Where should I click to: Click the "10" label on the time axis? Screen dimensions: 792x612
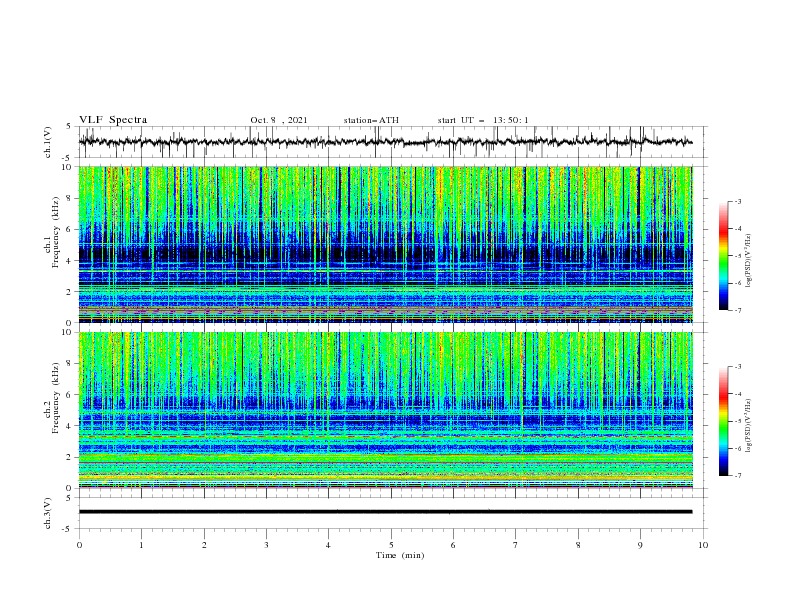pyautogui.click(x=703, y=545)
